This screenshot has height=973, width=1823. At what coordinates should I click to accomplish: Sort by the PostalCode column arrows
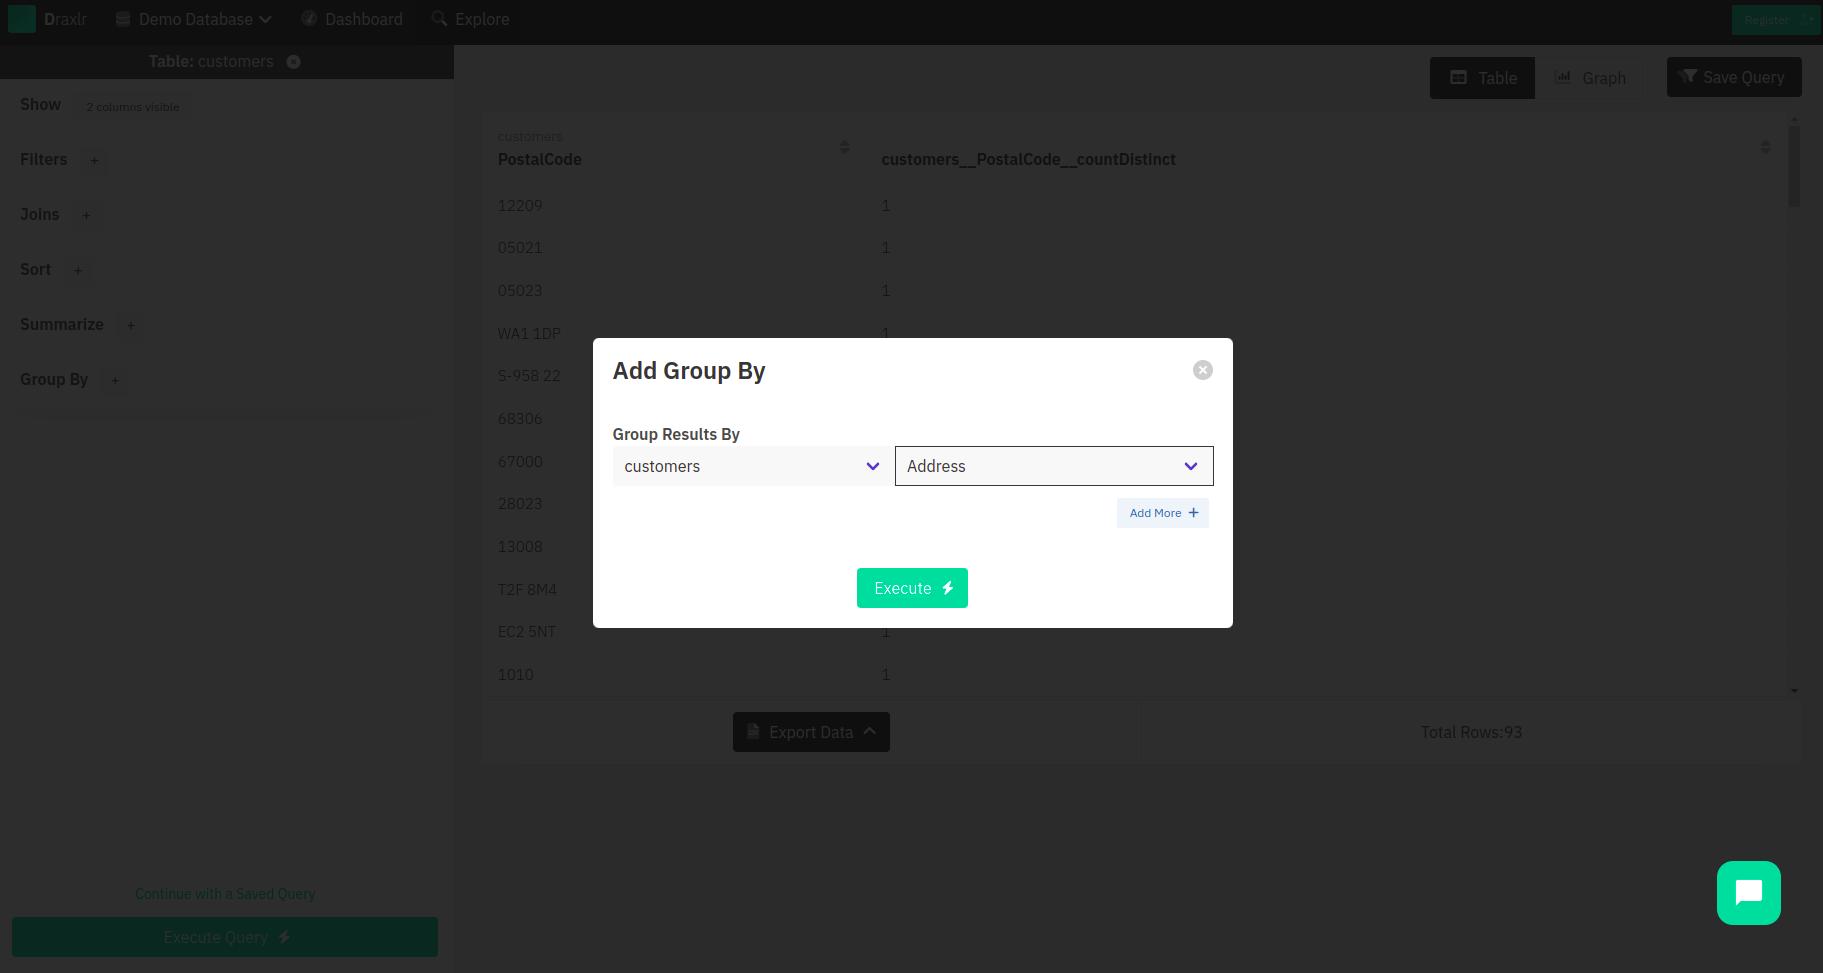844,147
